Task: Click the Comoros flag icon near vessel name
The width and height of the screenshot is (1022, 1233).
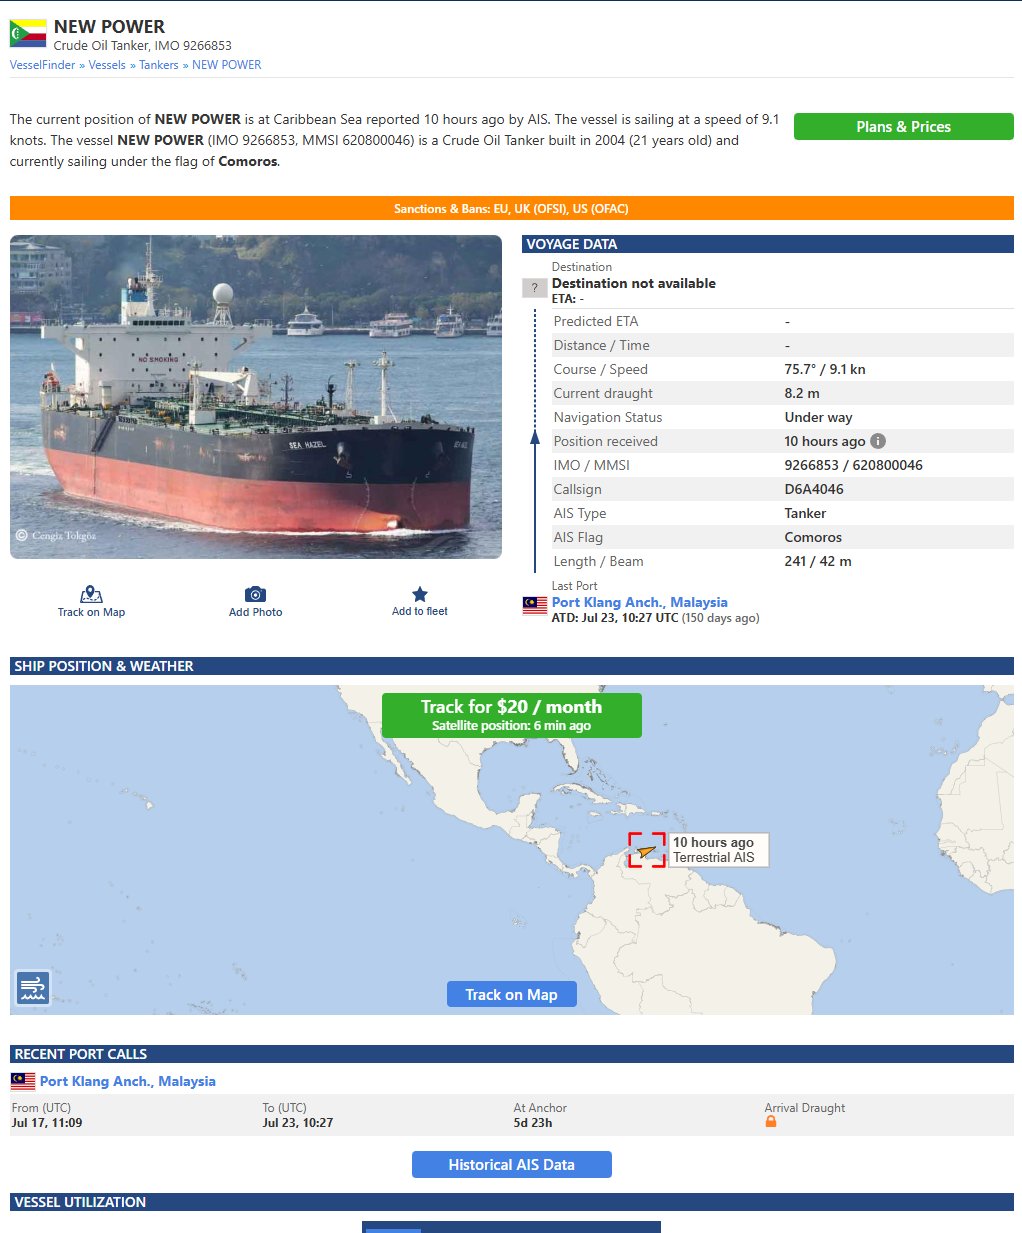Action: click(x=28, y=33)
